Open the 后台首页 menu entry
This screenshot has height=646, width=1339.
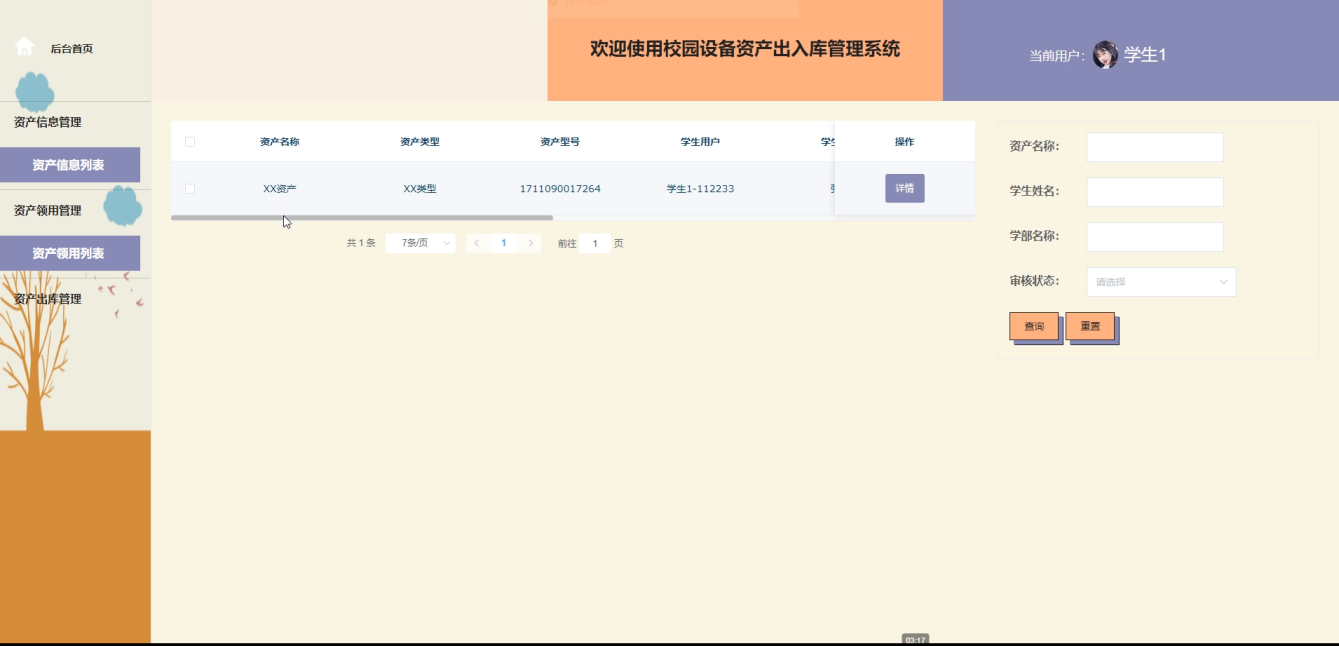point(72,49)
